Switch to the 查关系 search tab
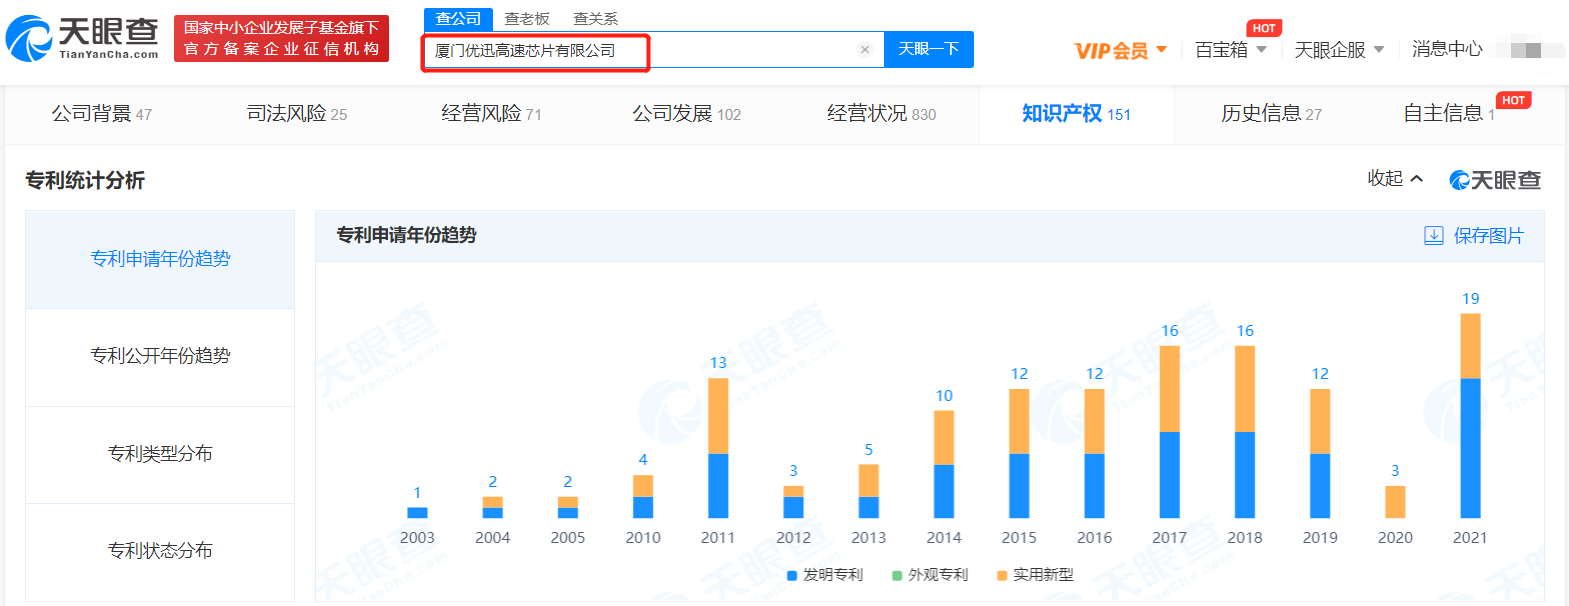Screen dimensions: 1569x606 595,19
